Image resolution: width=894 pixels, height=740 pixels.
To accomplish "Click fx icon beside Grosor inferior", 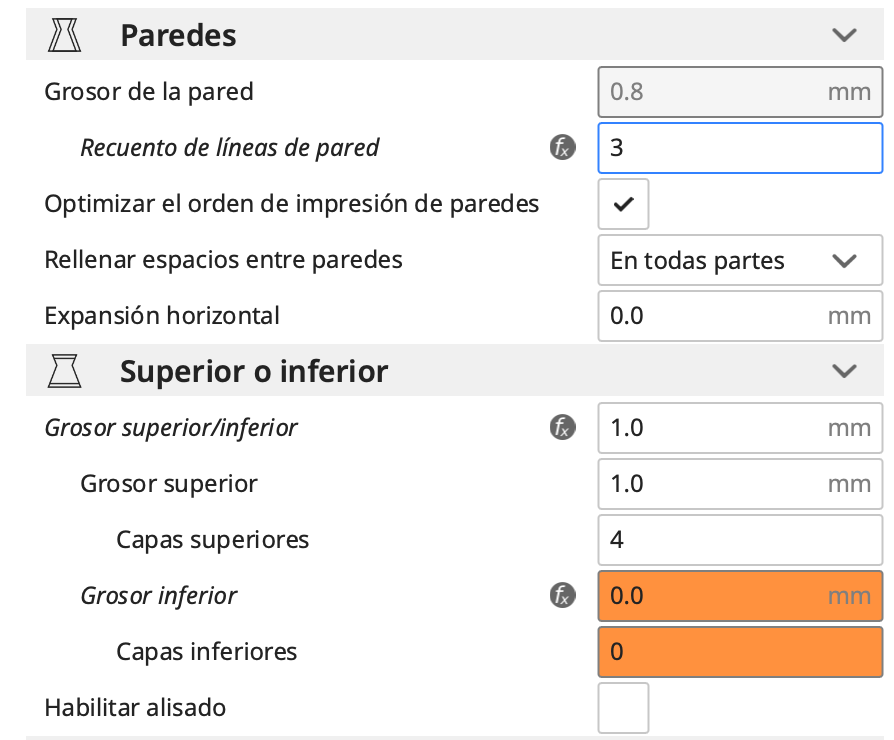I will point(563,596).
